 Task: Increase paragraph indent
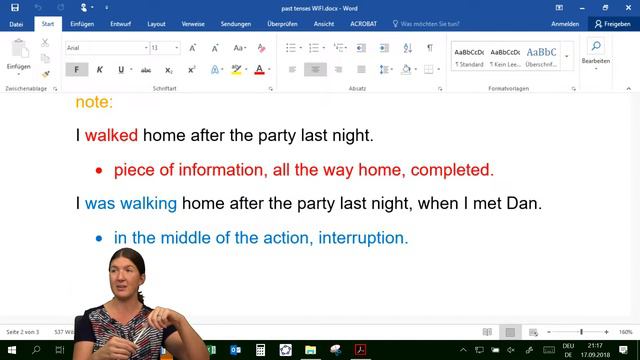[384, 48]
